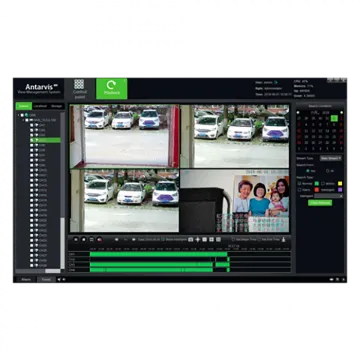Go to next month in calendar
Screen dimensions: 360x360
(341, 113)
